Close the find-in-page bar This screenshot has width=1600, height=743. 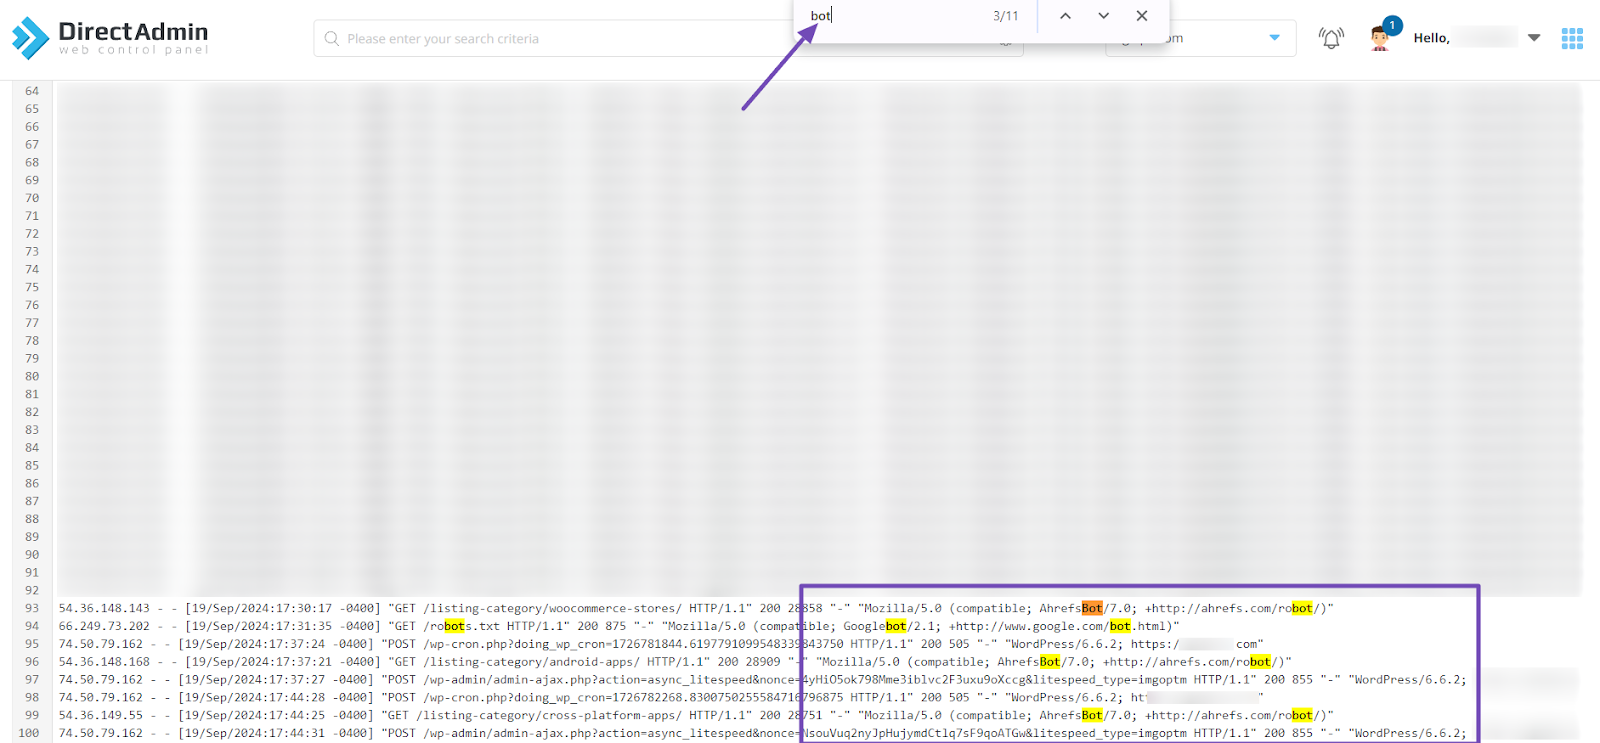click(1142, 16)
